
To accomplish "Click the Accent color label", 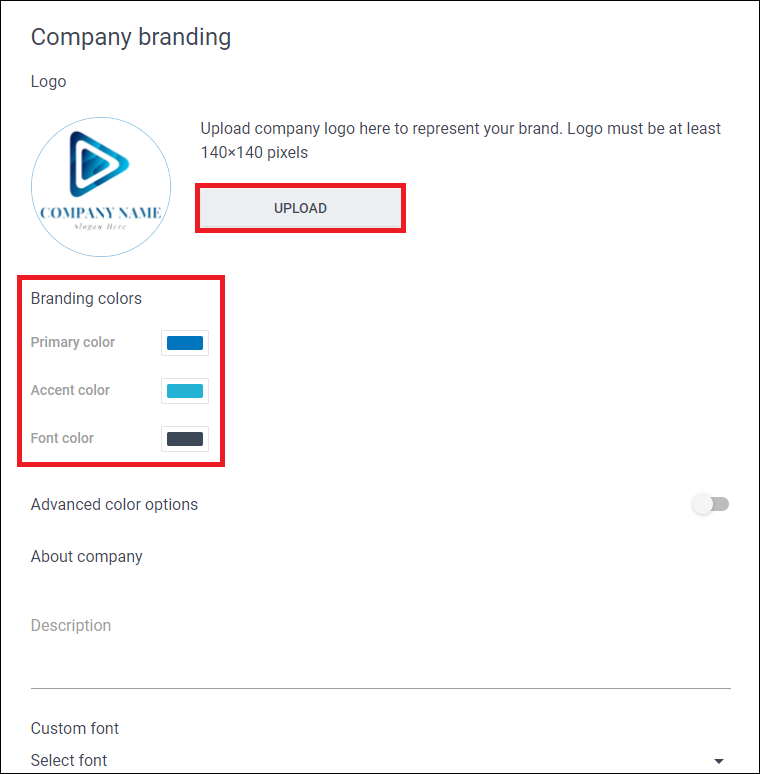I will tap(70, 390).
